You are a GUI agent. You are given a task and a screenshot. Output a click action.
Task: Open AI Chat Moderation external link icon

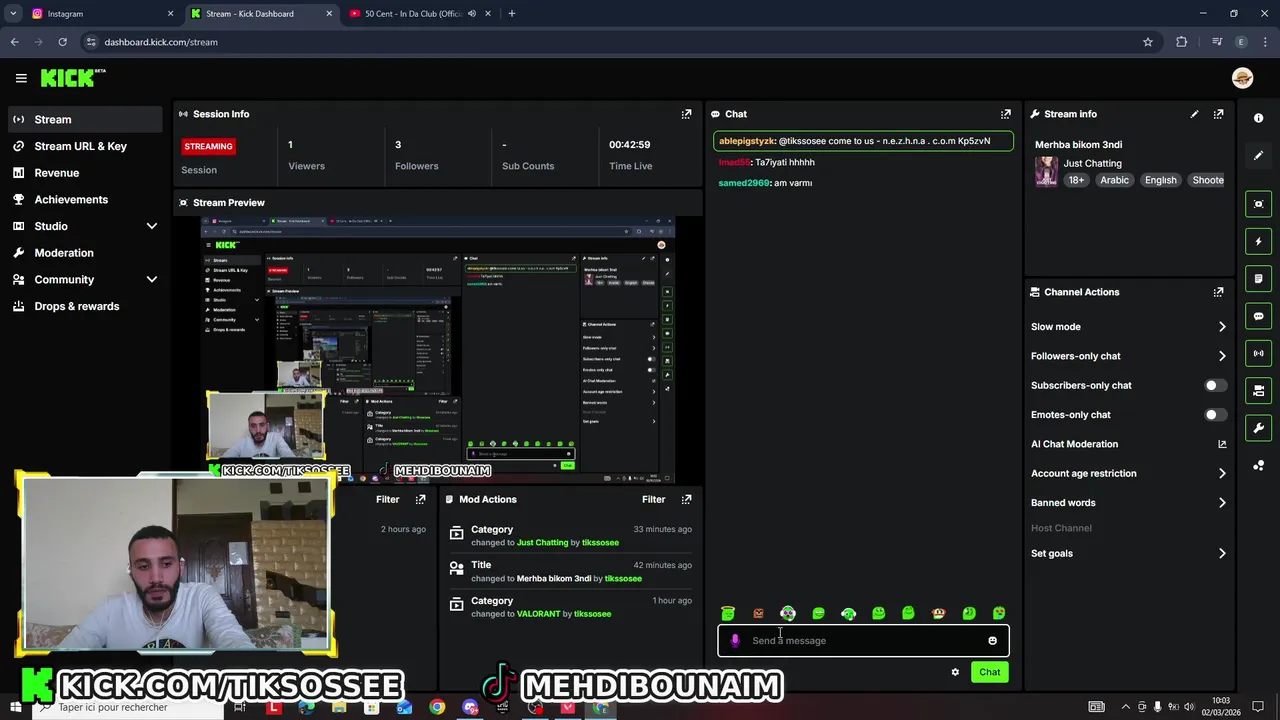tap(1222, 444)
